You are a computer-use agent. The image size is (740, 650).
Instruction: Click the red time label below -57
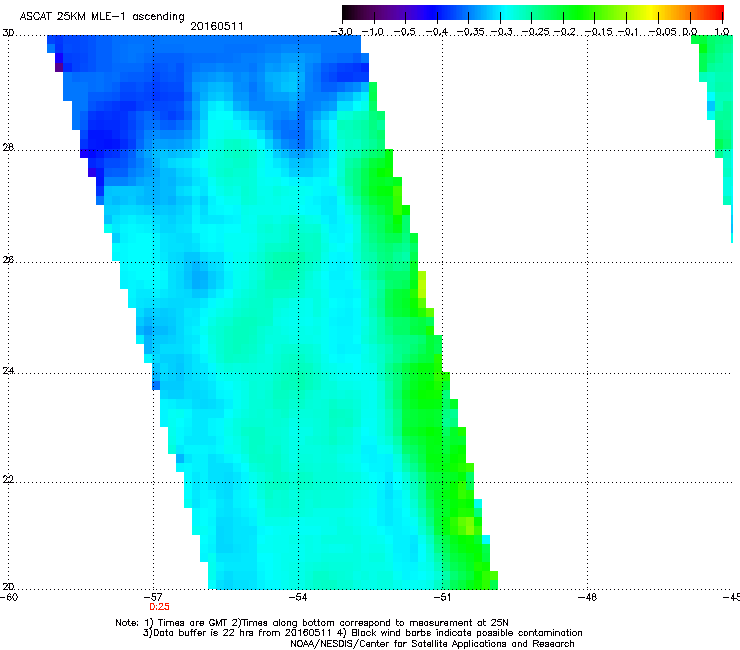click(x=159, y=607)
